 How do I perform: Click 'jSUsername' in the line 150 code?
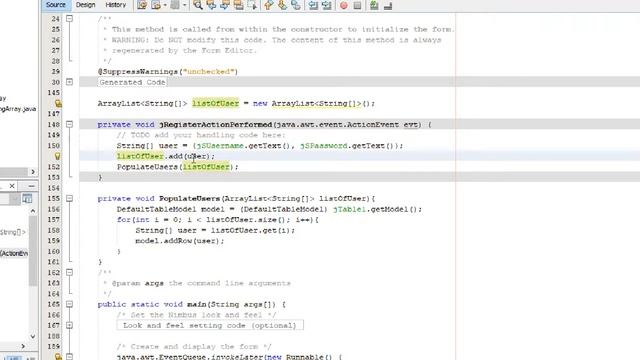click(220, 146)
